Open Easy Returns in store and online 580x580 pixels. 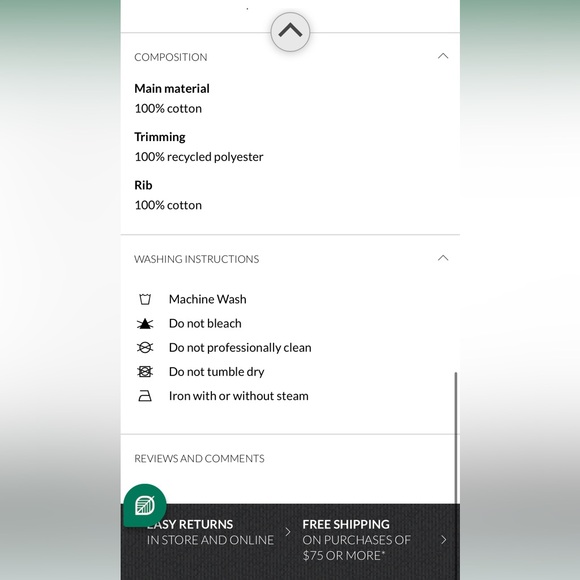pos(210,532)
